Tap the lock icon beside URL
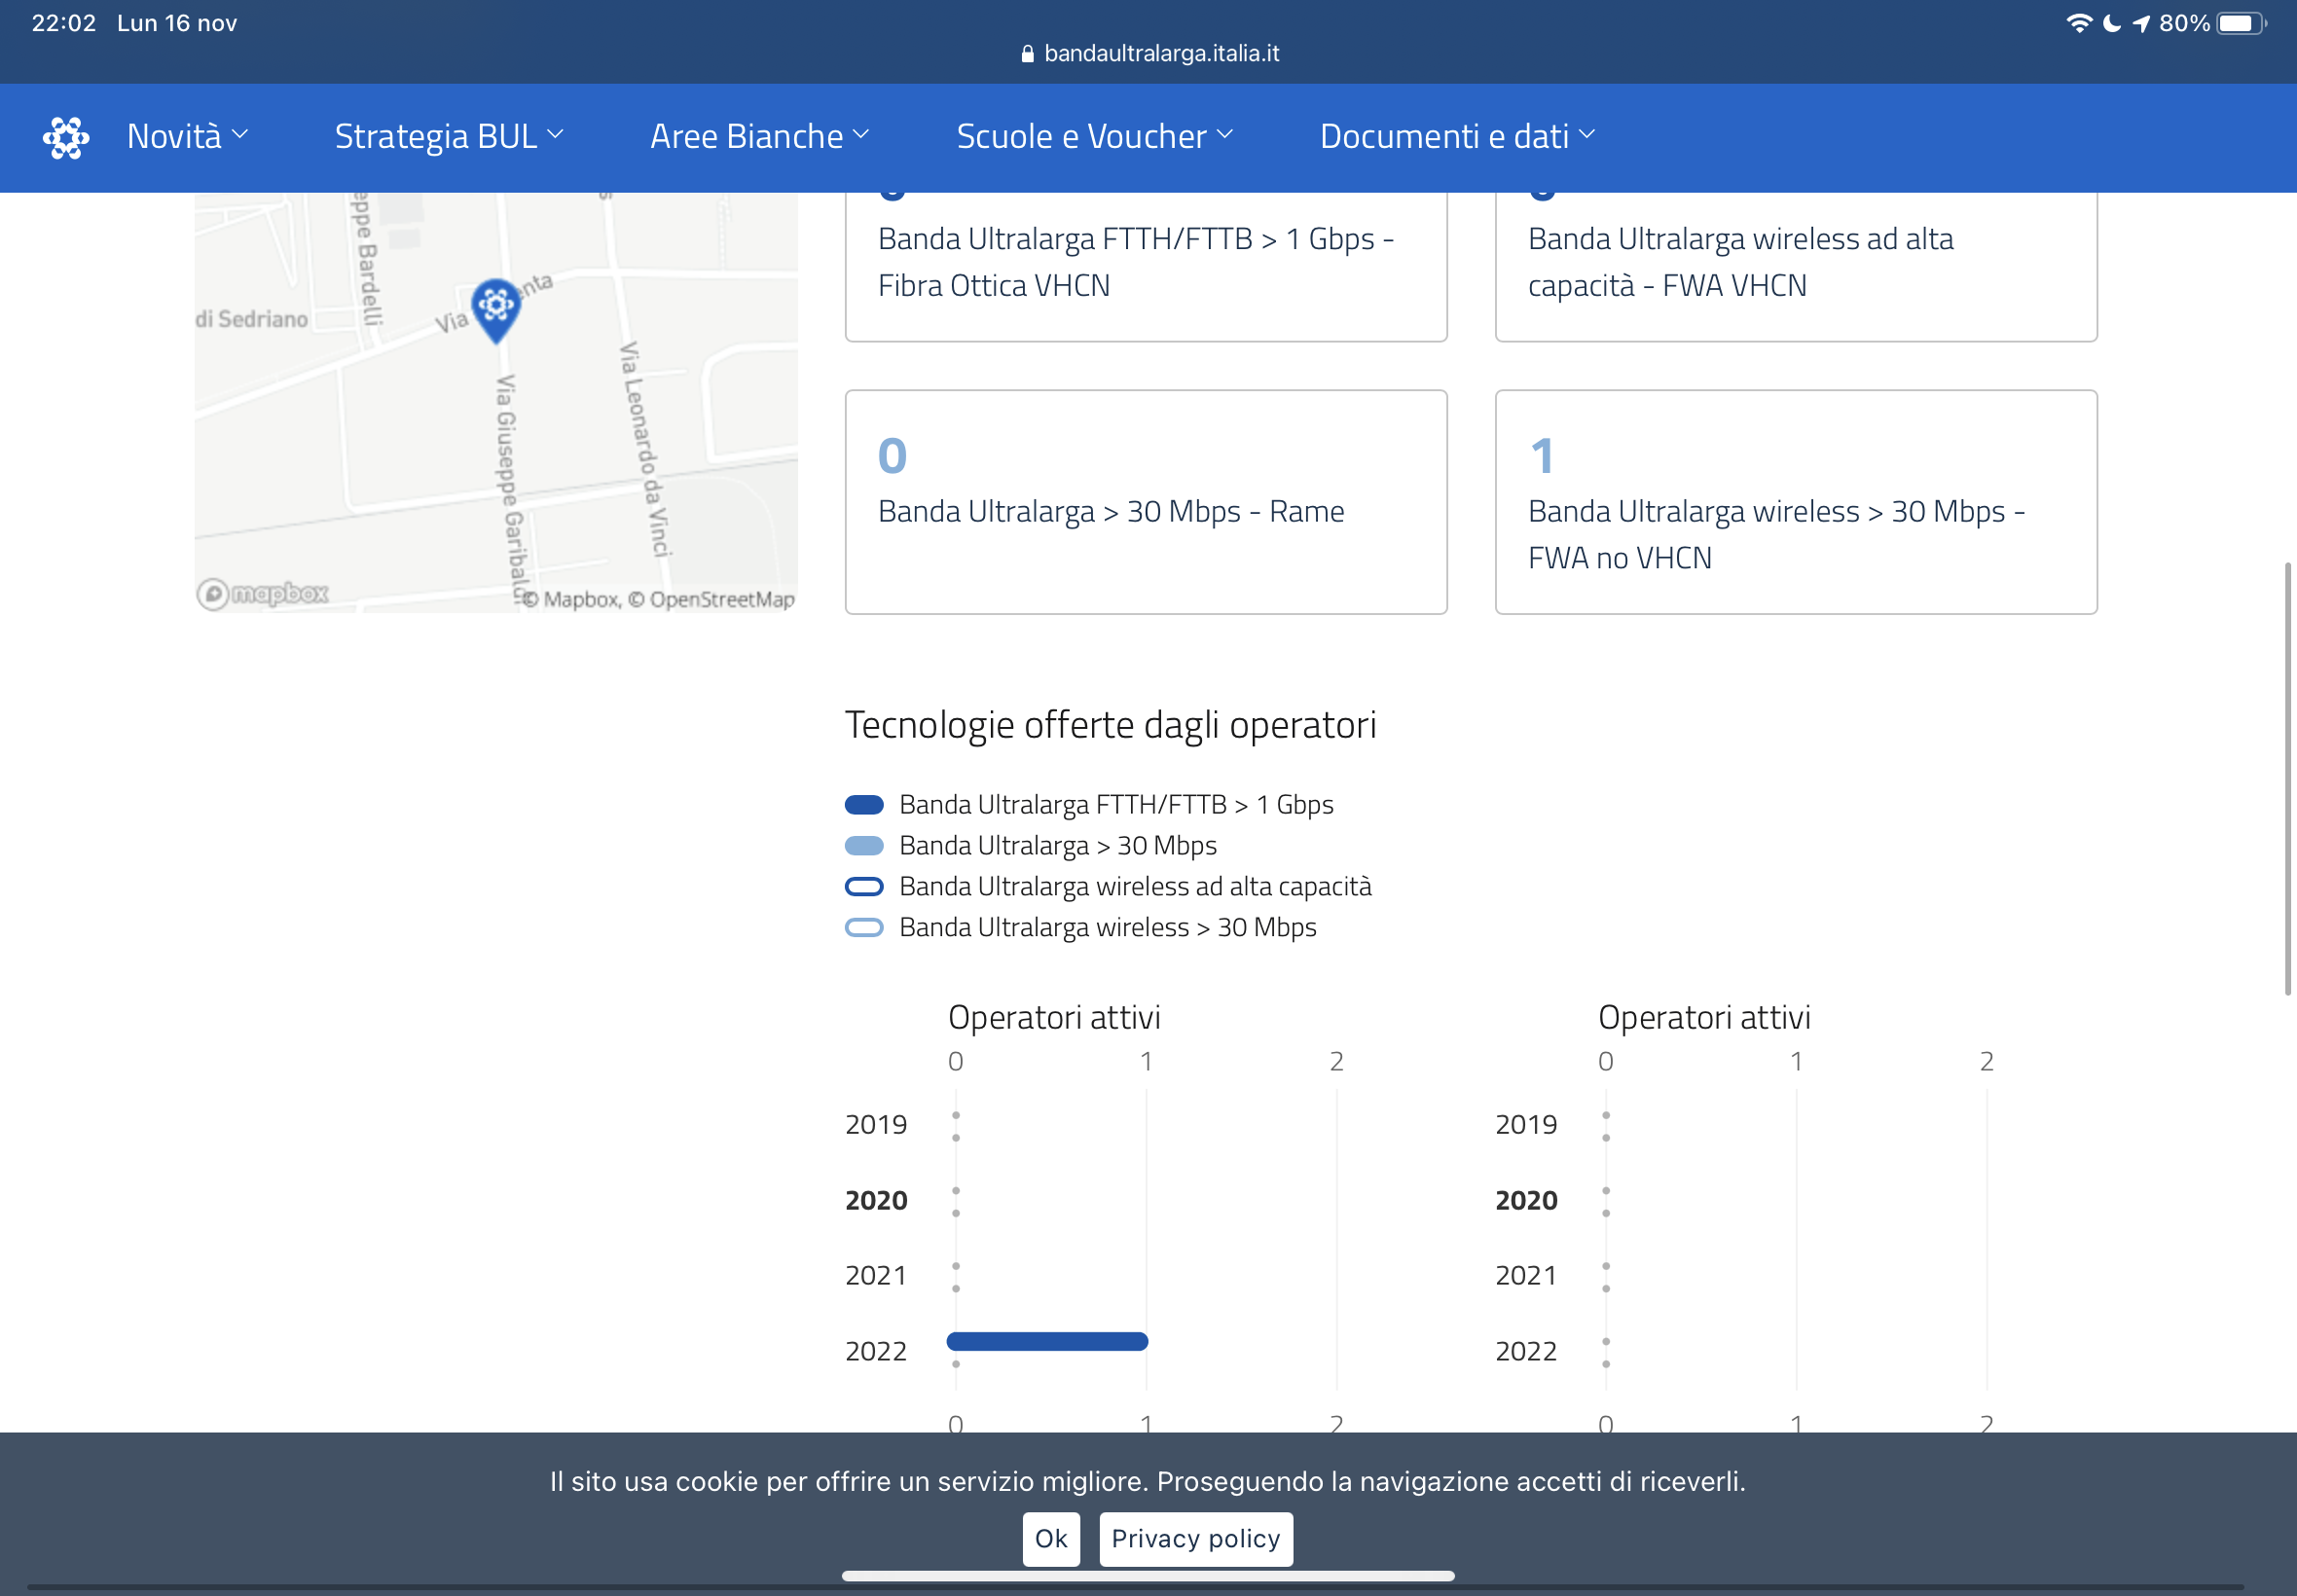 (x=1027, y=54)
